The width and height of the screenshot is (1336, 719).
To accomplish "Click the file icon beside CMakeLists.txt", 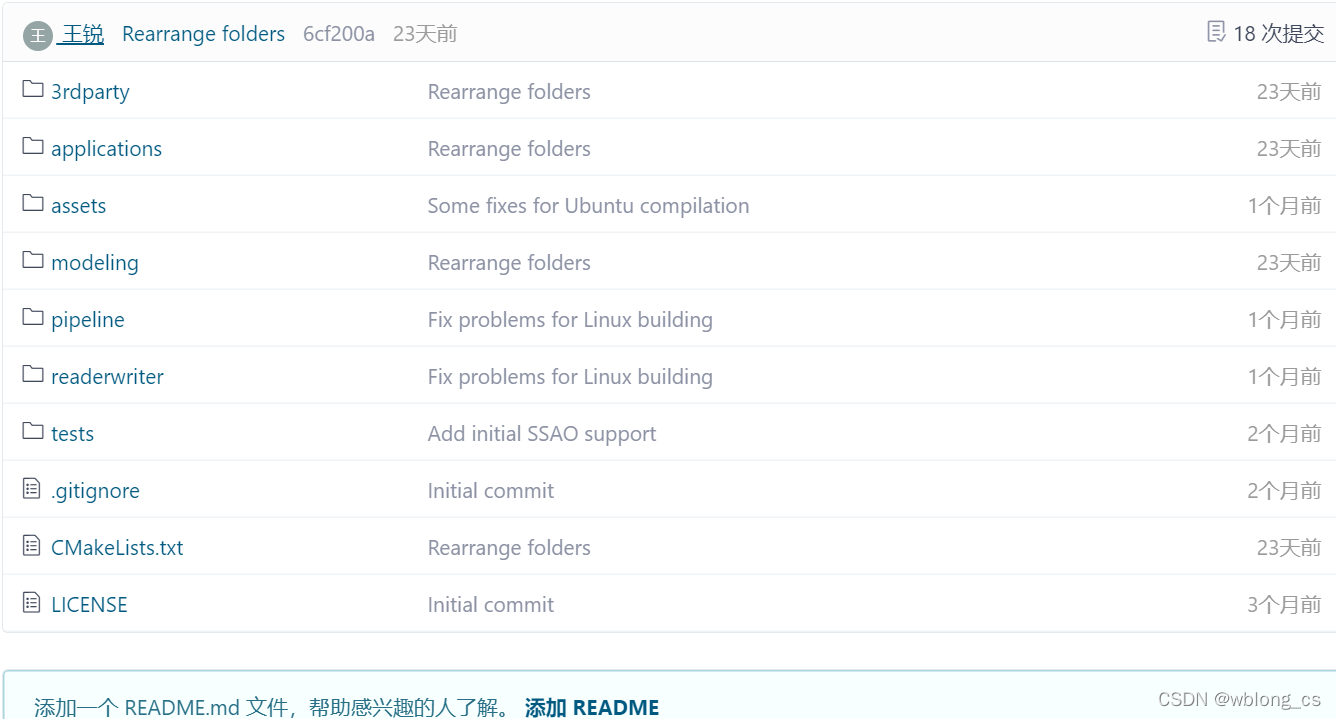I will [30, 546].
